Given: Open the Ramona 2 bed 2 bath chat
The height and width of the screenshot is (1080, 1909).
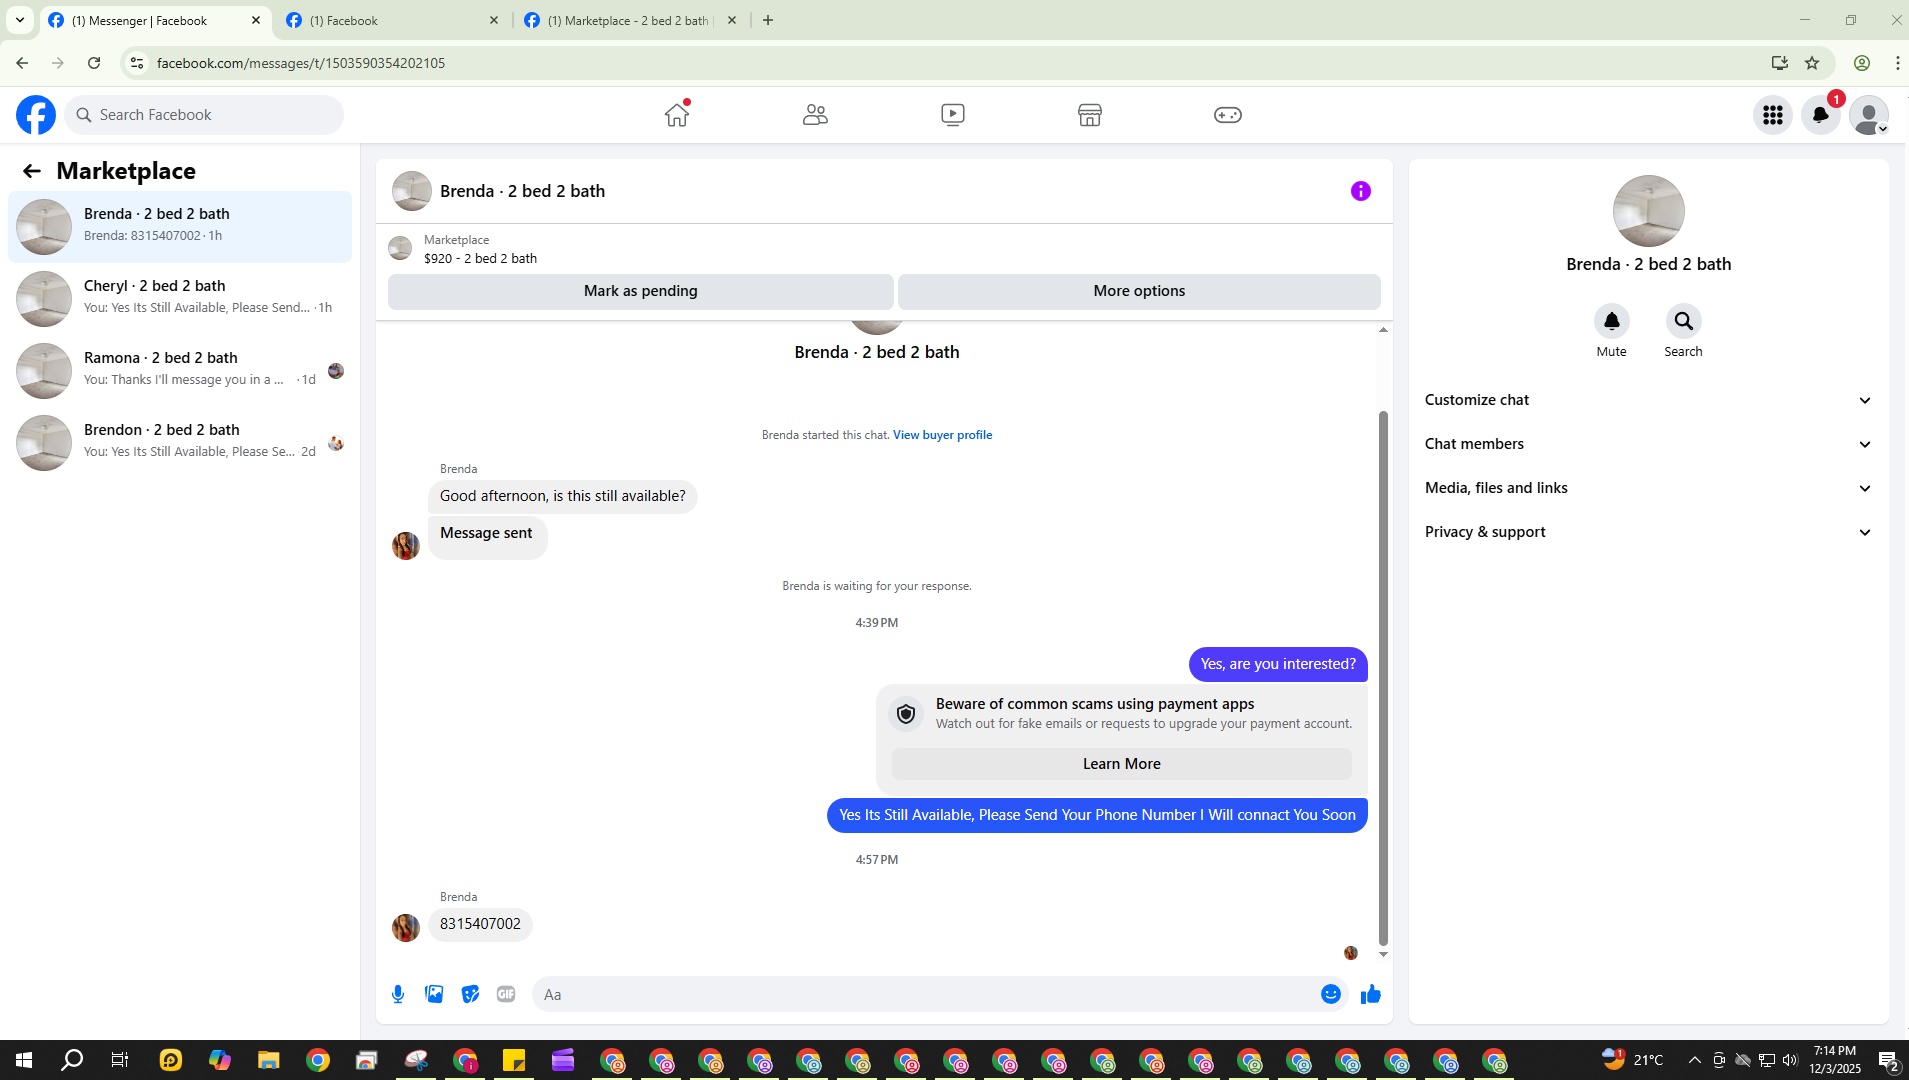Looking at the screenshot, I should (x=180, y=371).
